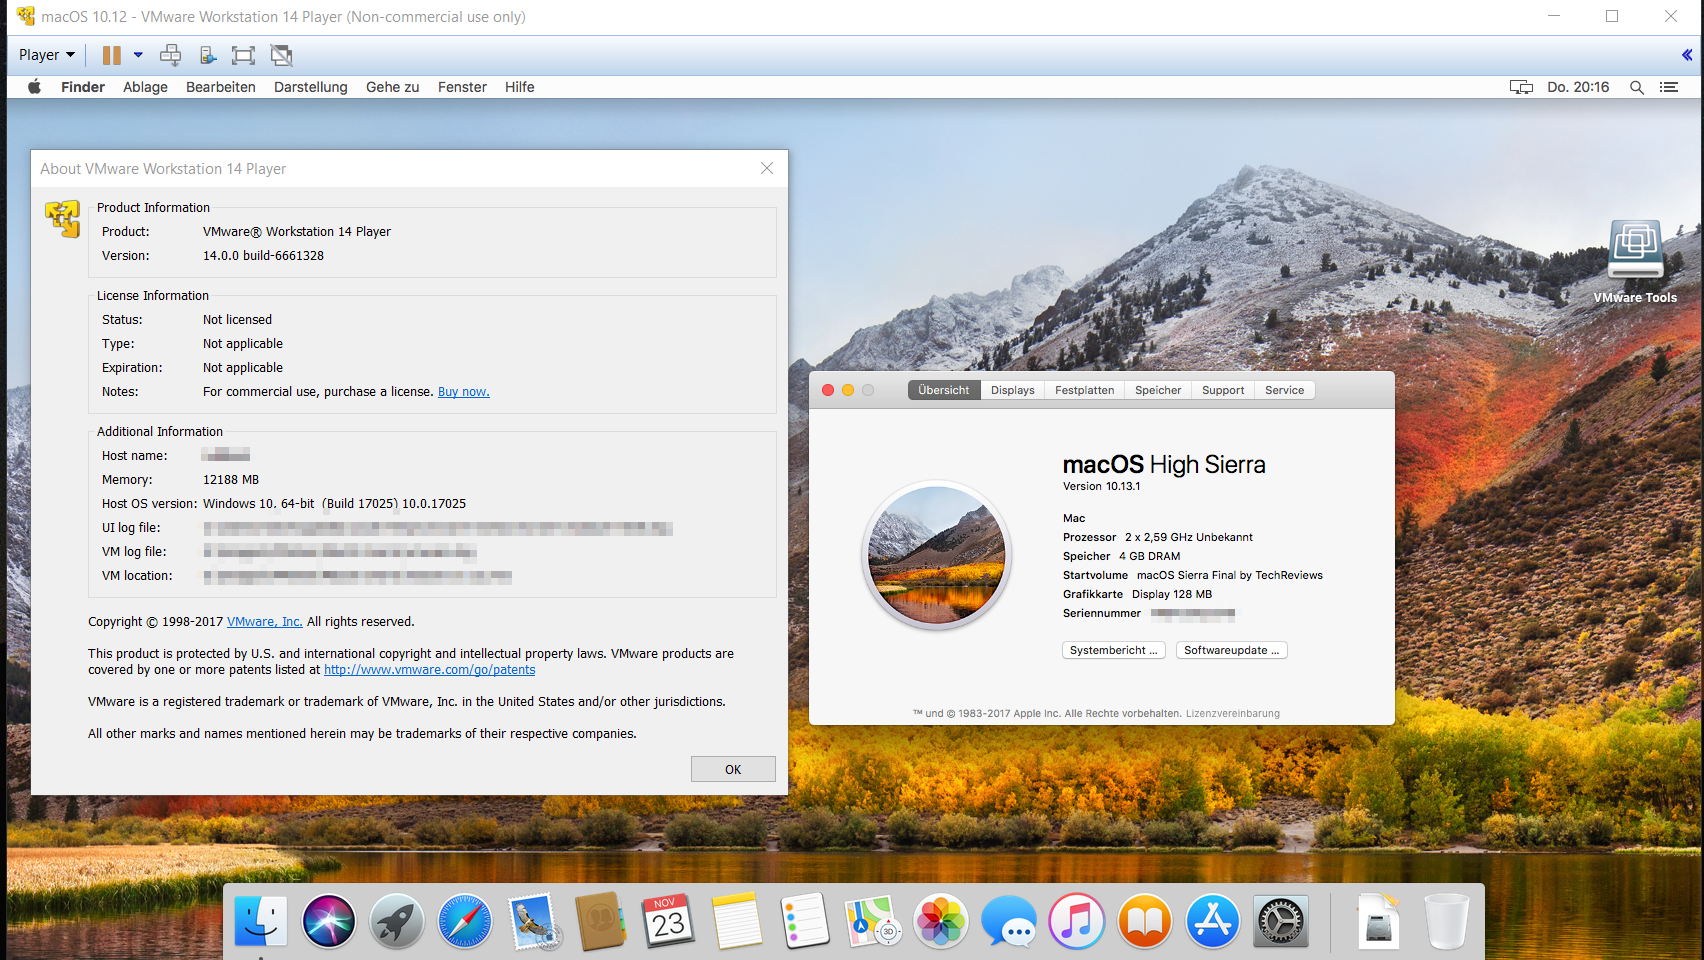
Task: Open the Hilfe menu
Action: coord(520,87)
